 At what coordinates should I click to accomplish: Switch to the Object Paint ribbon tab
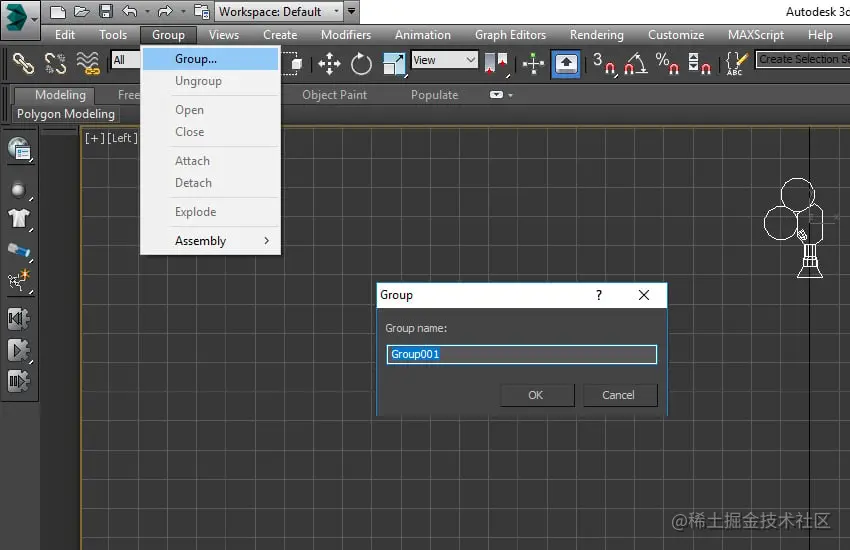point(334,95)
